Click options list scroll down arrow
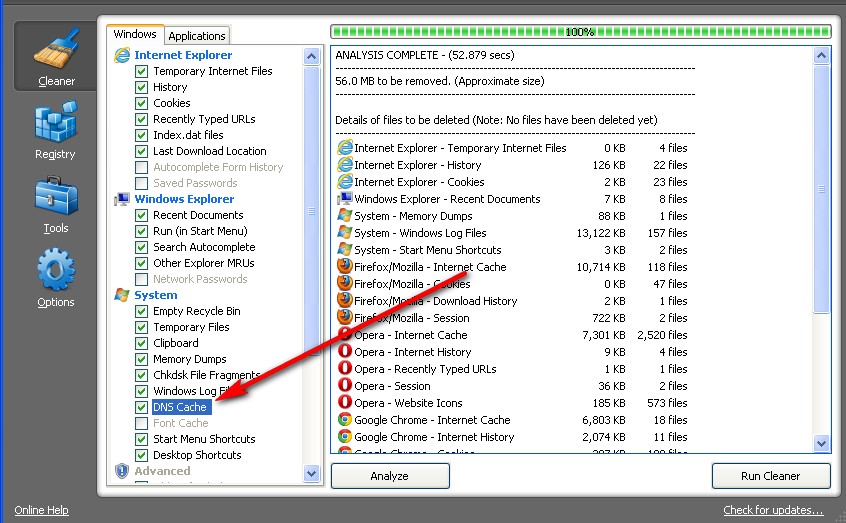This screenshot has width=846, height=523. (x=311, y=474)
